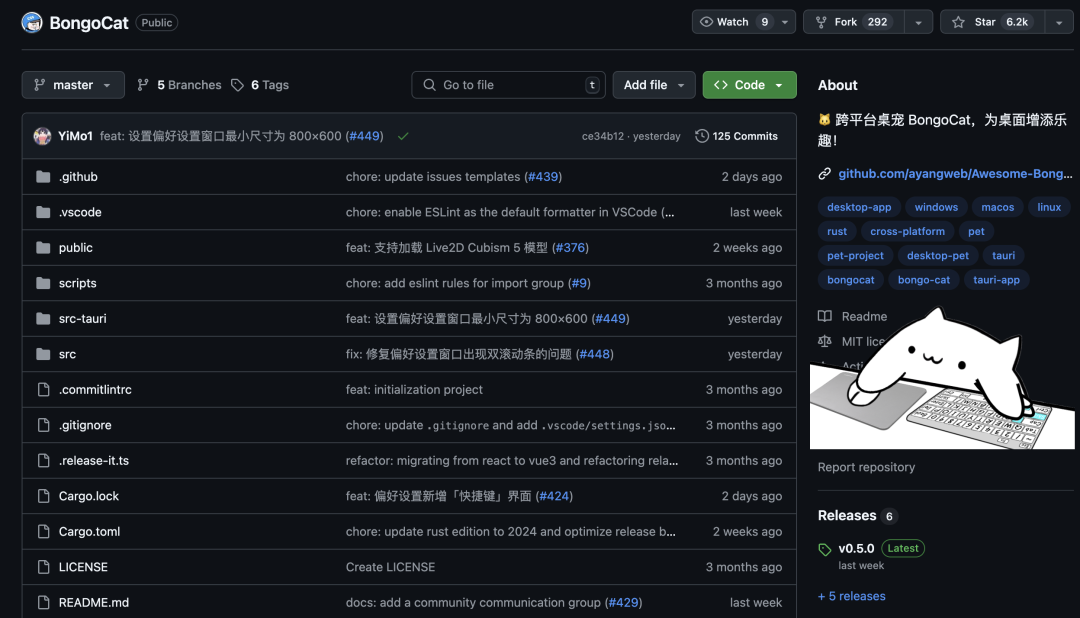Expand the Fork options dropdown arrow
The image size is (1080, 618).
tap(918, 22)
